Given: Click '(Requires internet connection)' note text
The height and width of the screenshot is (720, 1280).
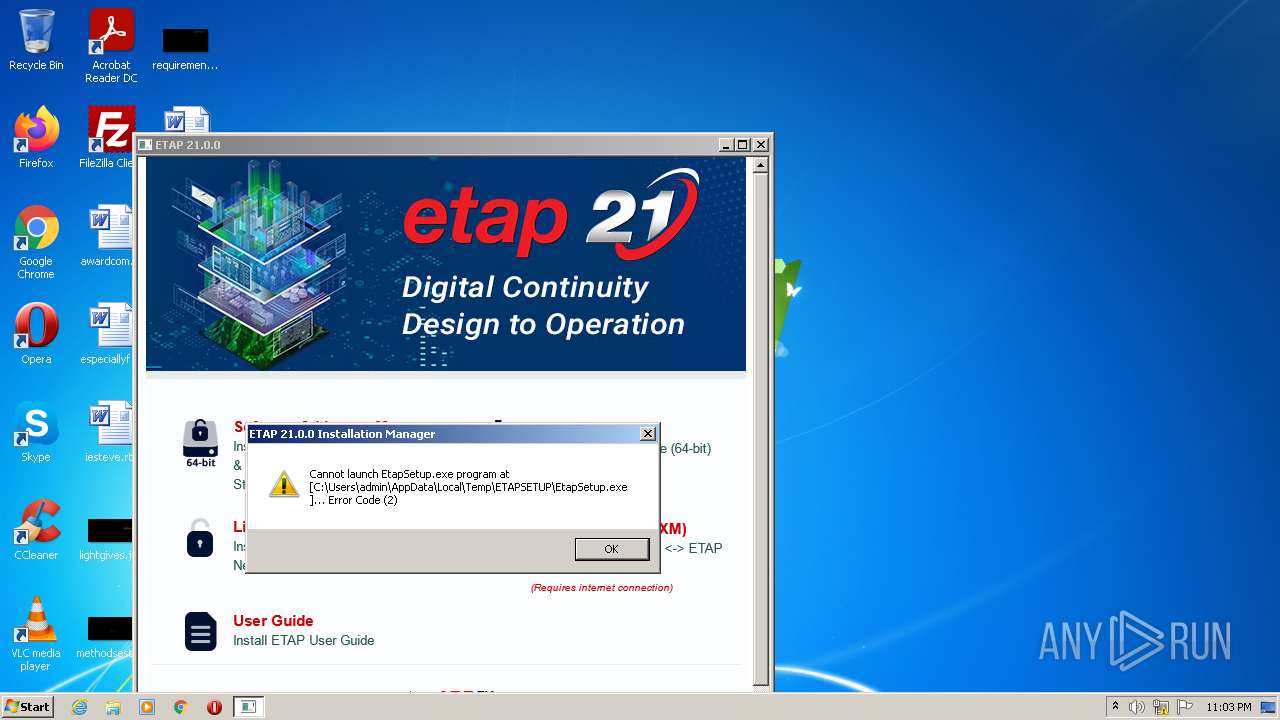Looking at the screenshot, I should [x=602, y=588].
